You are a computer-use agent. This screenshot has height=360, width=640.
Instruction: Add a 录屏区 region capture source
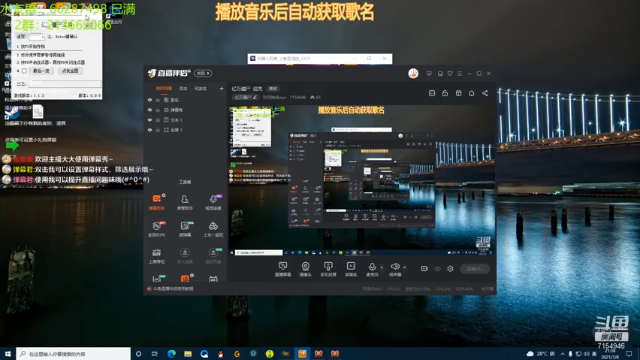[x=351, y=269]
